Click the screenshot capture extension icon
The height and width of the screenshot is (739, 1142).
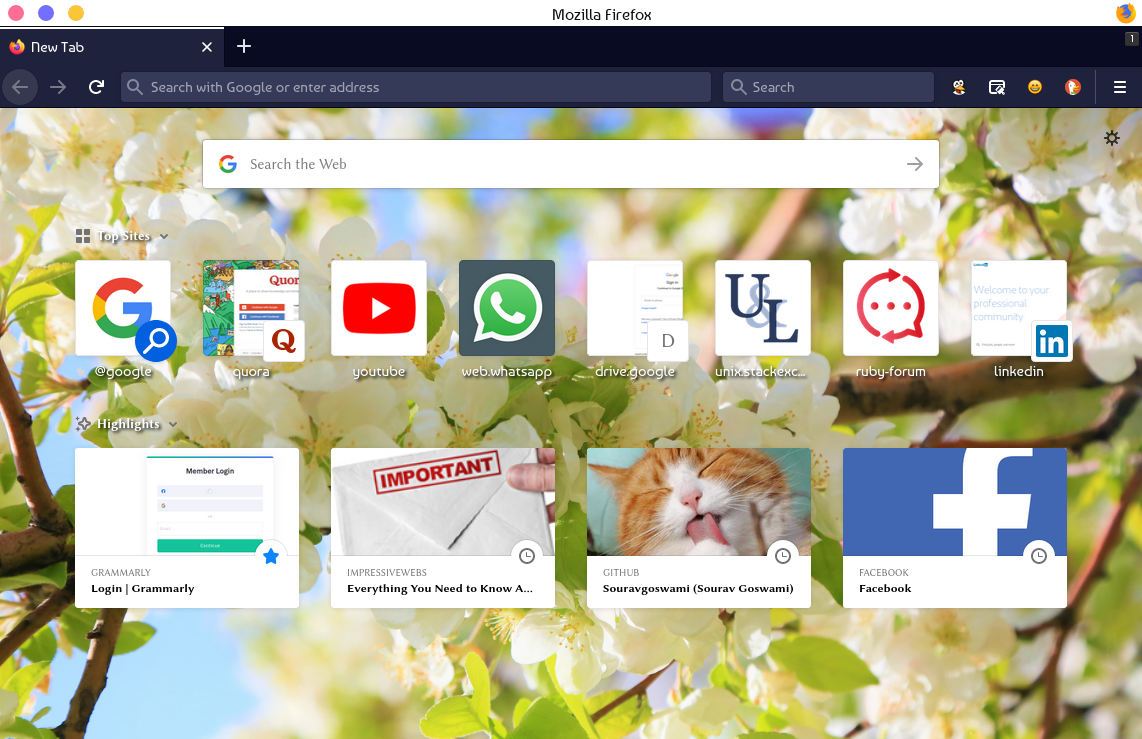tap(997, 87)
